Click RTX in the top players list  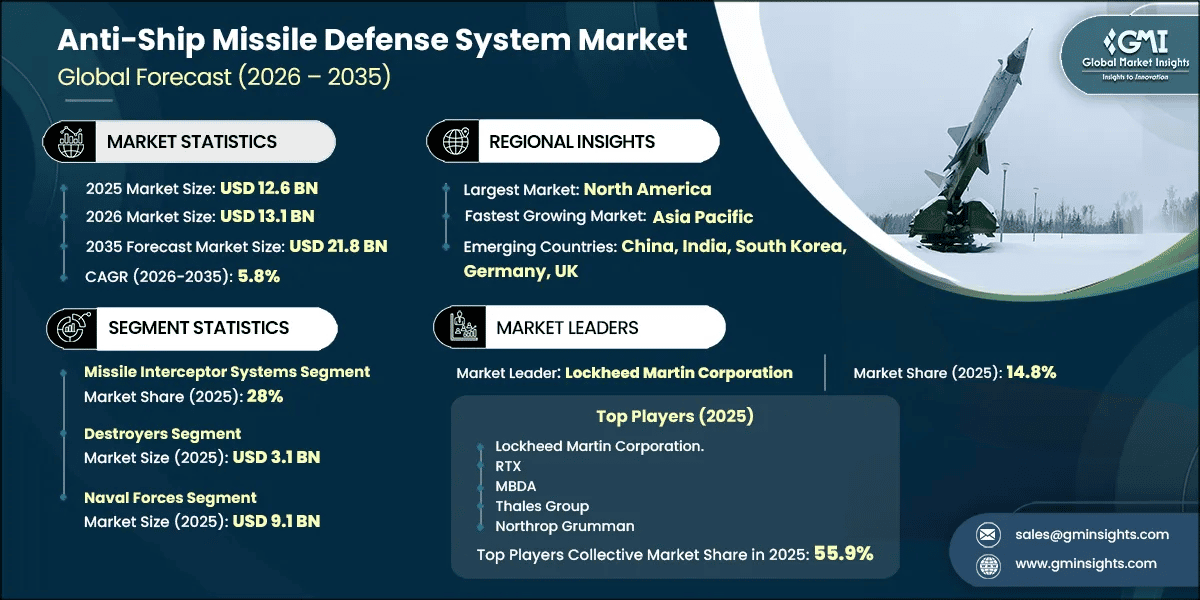(508, 466)
